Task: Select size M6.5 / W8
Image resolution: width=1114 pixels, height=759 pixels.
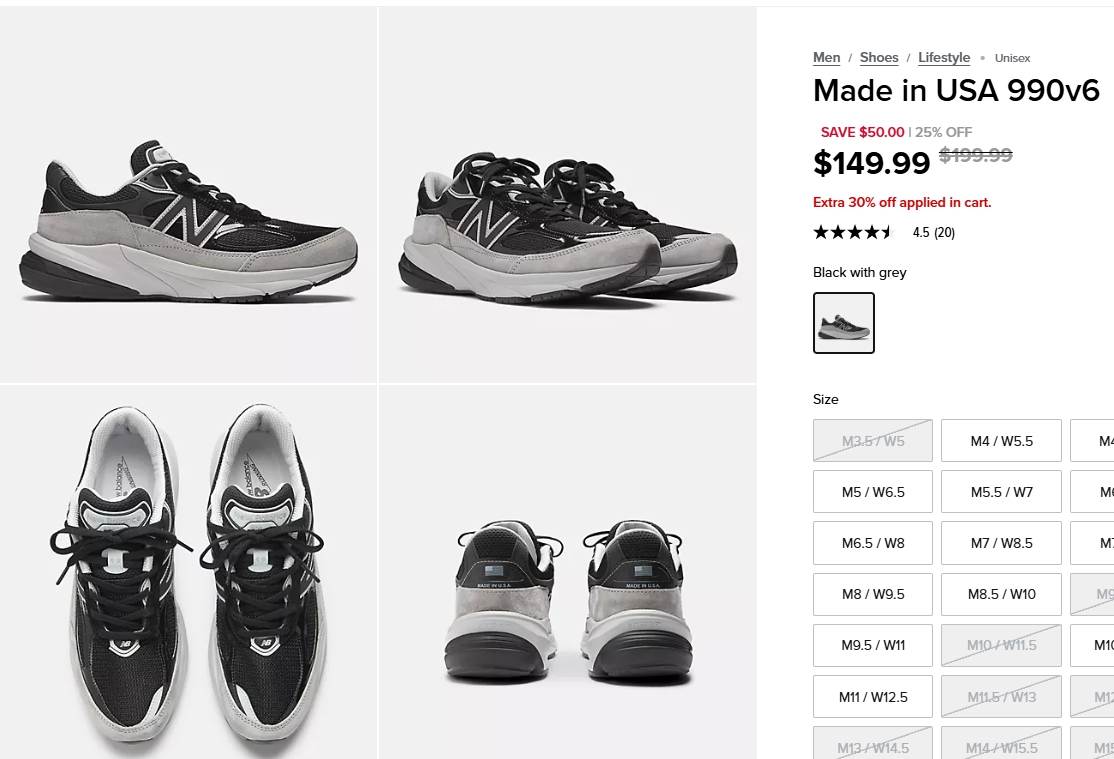Action: 873,543
